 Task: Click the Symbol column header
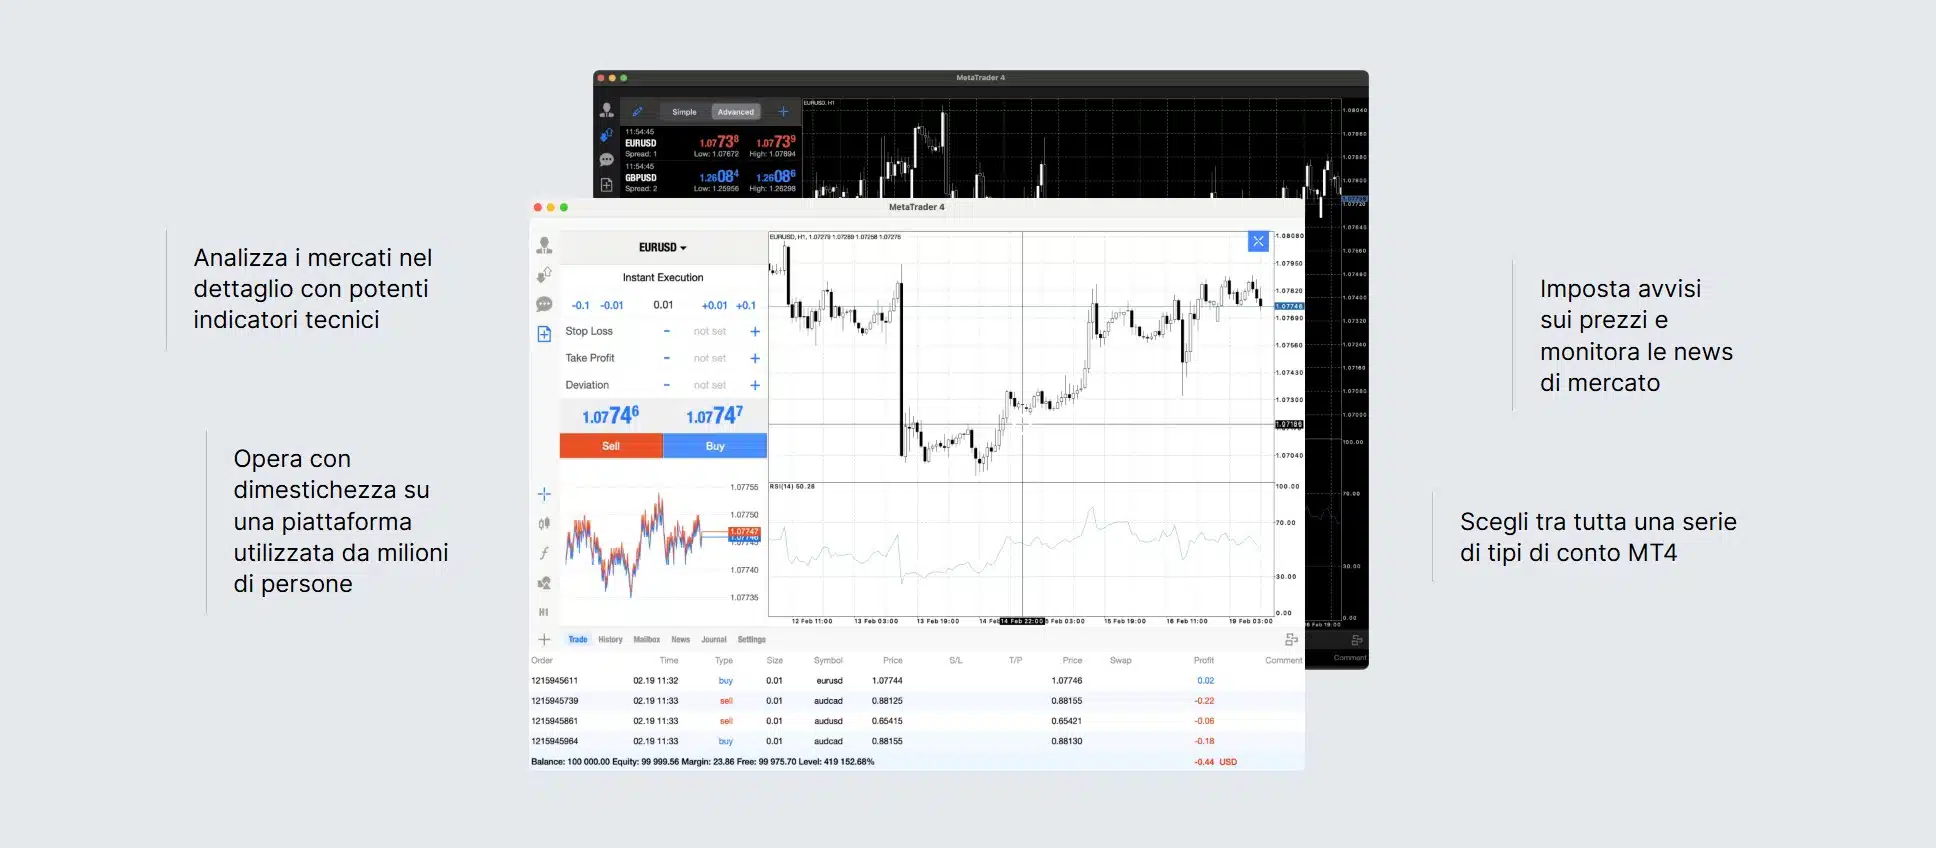[x=828, y=661]
